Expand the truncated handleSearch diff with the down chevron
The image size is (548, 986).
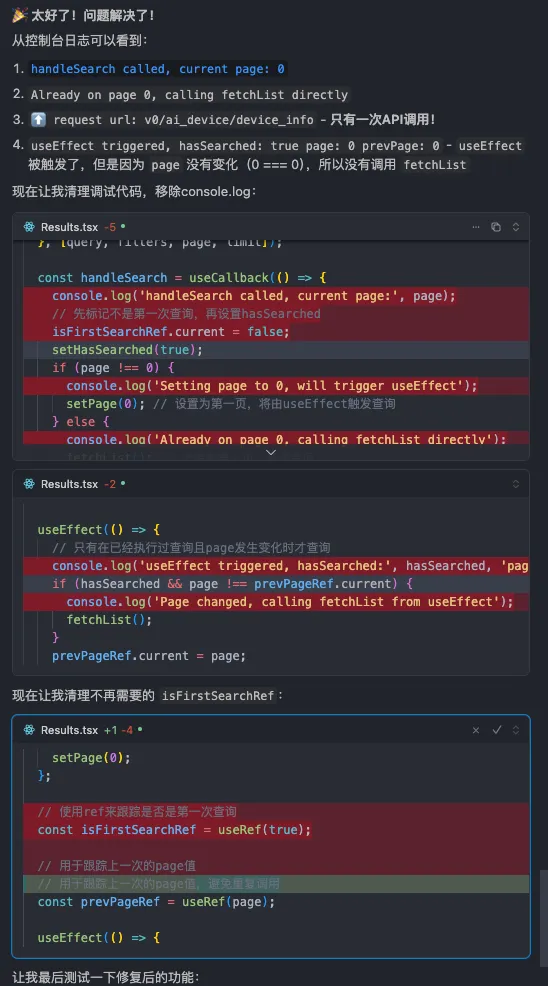pos(271,452)
